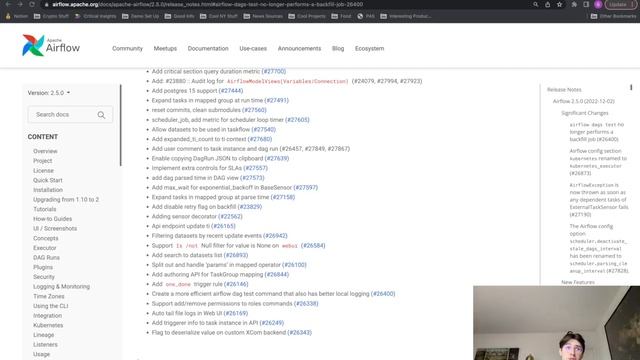Screen dimensions: 640x360
Task: Open Tutorials in sidebar
Action: click(x=44, y=209)
